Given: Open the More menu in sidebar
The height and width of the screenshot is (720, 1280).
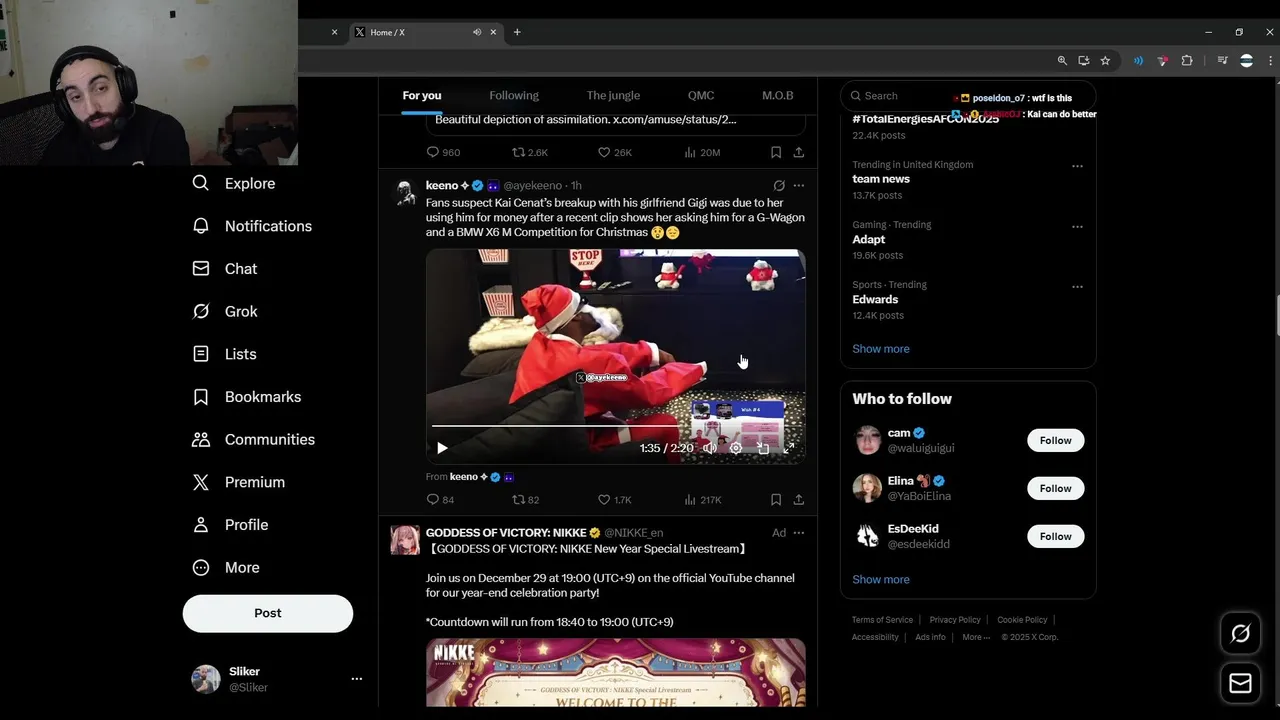Looking at the screenshot, I should pos(226,567).
